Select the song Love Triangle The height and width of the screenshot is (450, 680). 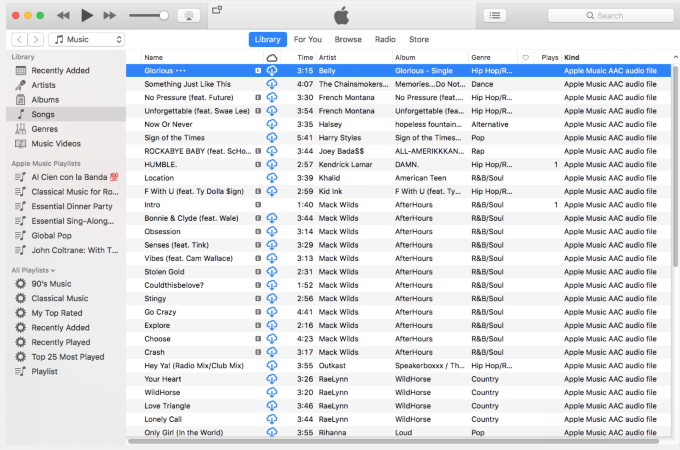point(398,406)
